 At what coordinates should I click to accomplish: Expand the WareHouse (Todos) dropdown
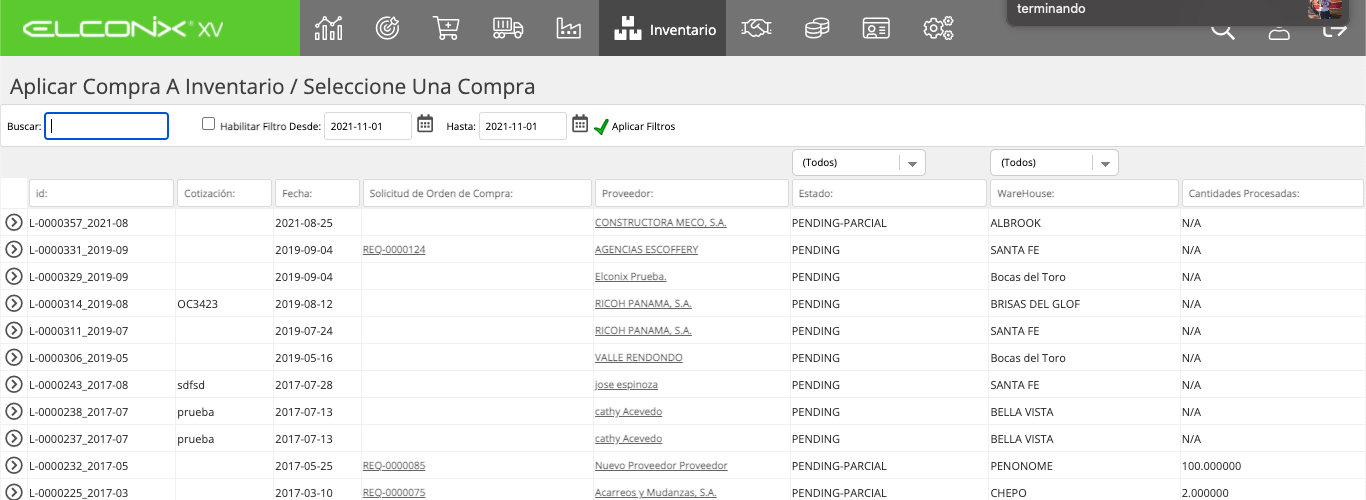pyautogui.click(x=1054, y=162)
